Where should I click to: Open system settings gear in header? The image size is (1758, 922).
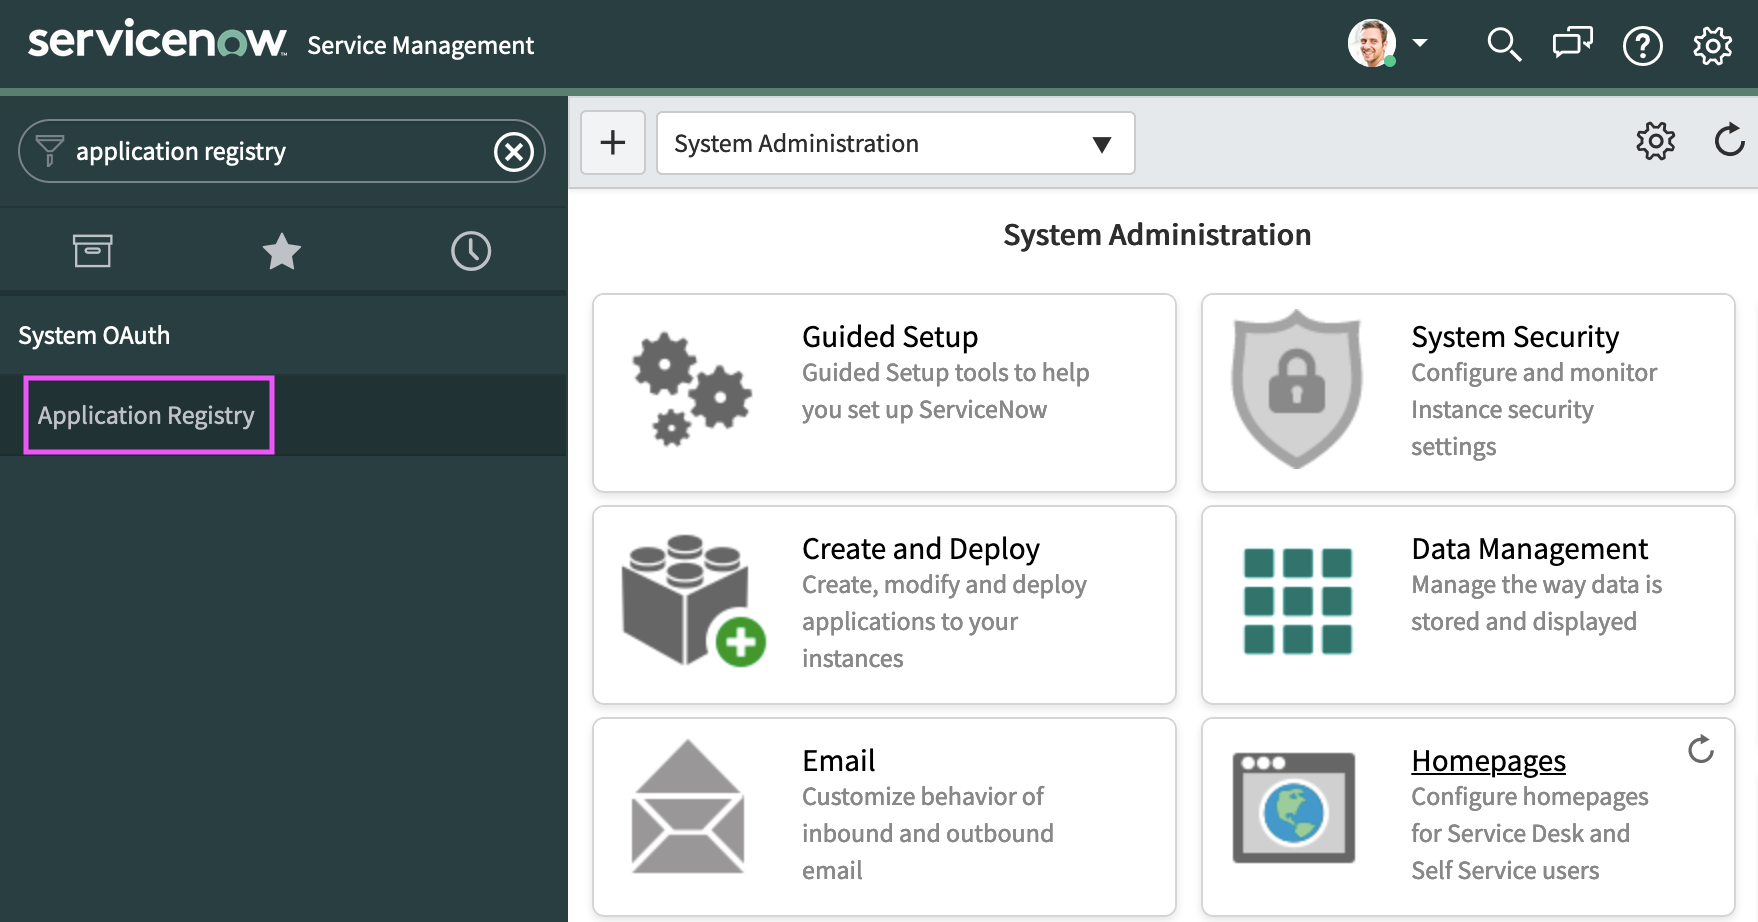tap(1712, 46)
